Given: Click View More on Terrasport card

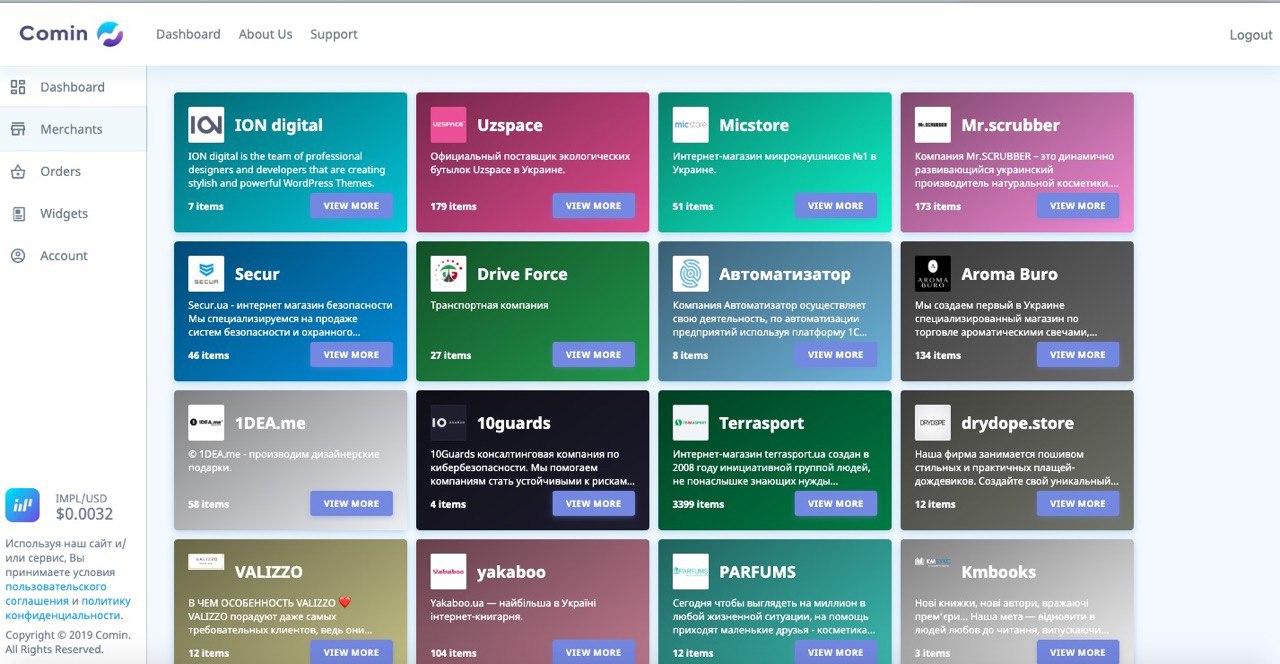Looking at the screenshot, I should coord(836,504).
